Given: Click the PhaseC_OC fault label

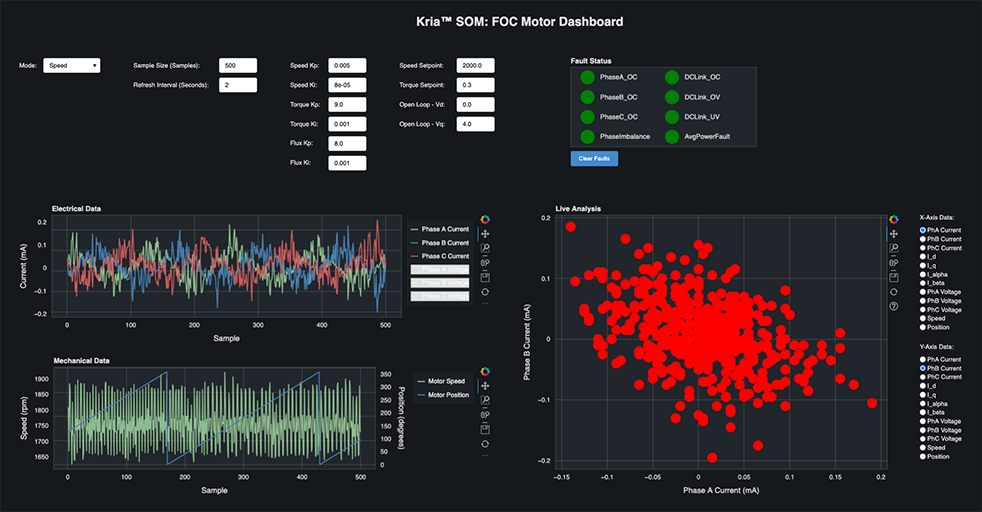Looking at the screenshot, I should 619,117.
